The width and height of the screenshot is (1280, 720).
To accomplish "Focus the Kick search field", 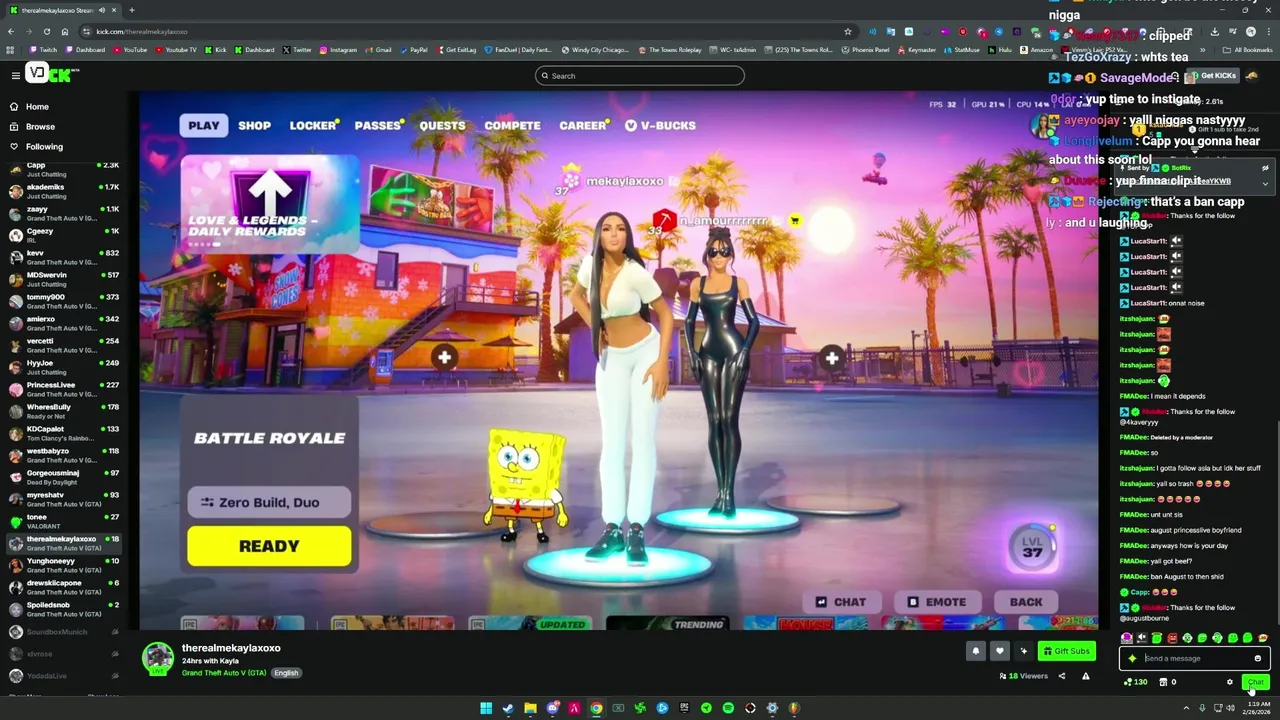I will click(x=640, y=75).
